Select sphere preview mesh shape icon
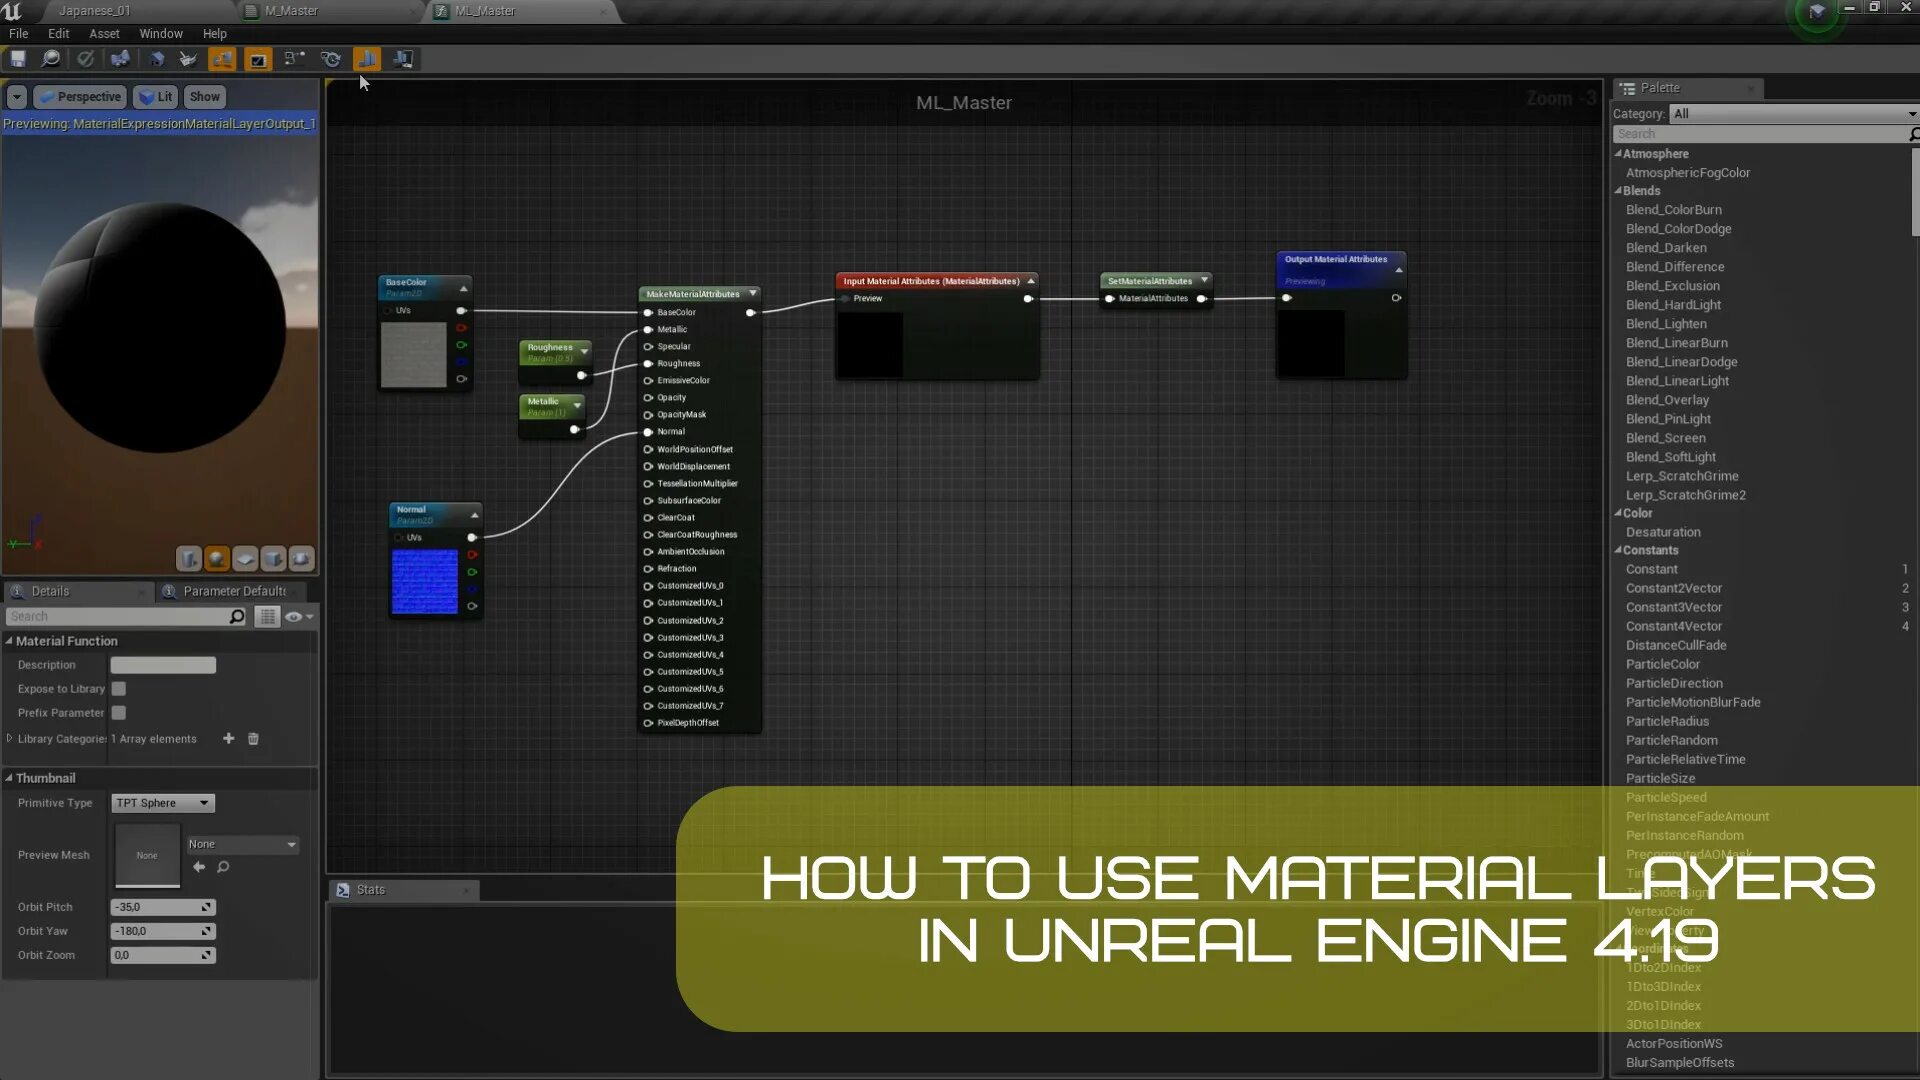The image size is (1920, 1080). tap(216, 558)
